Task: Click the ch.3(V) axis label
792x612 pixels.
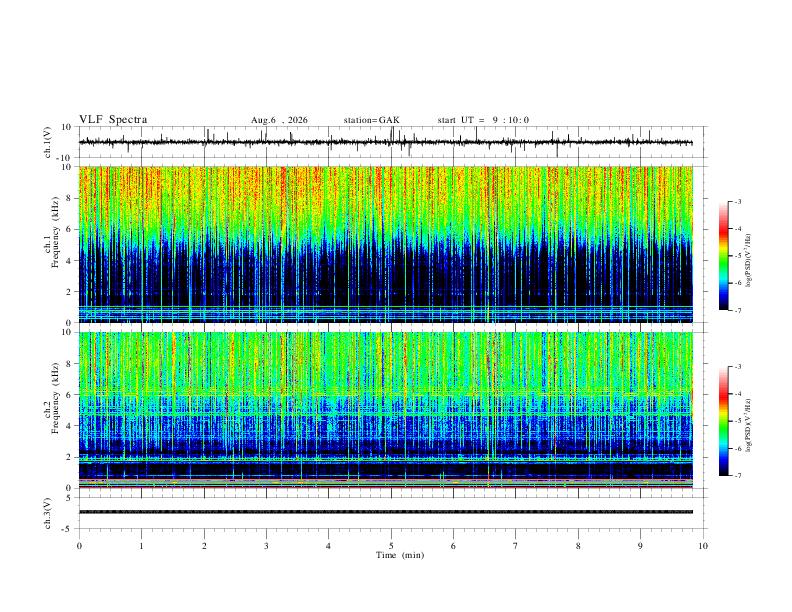Action: [x=48, y=513]
